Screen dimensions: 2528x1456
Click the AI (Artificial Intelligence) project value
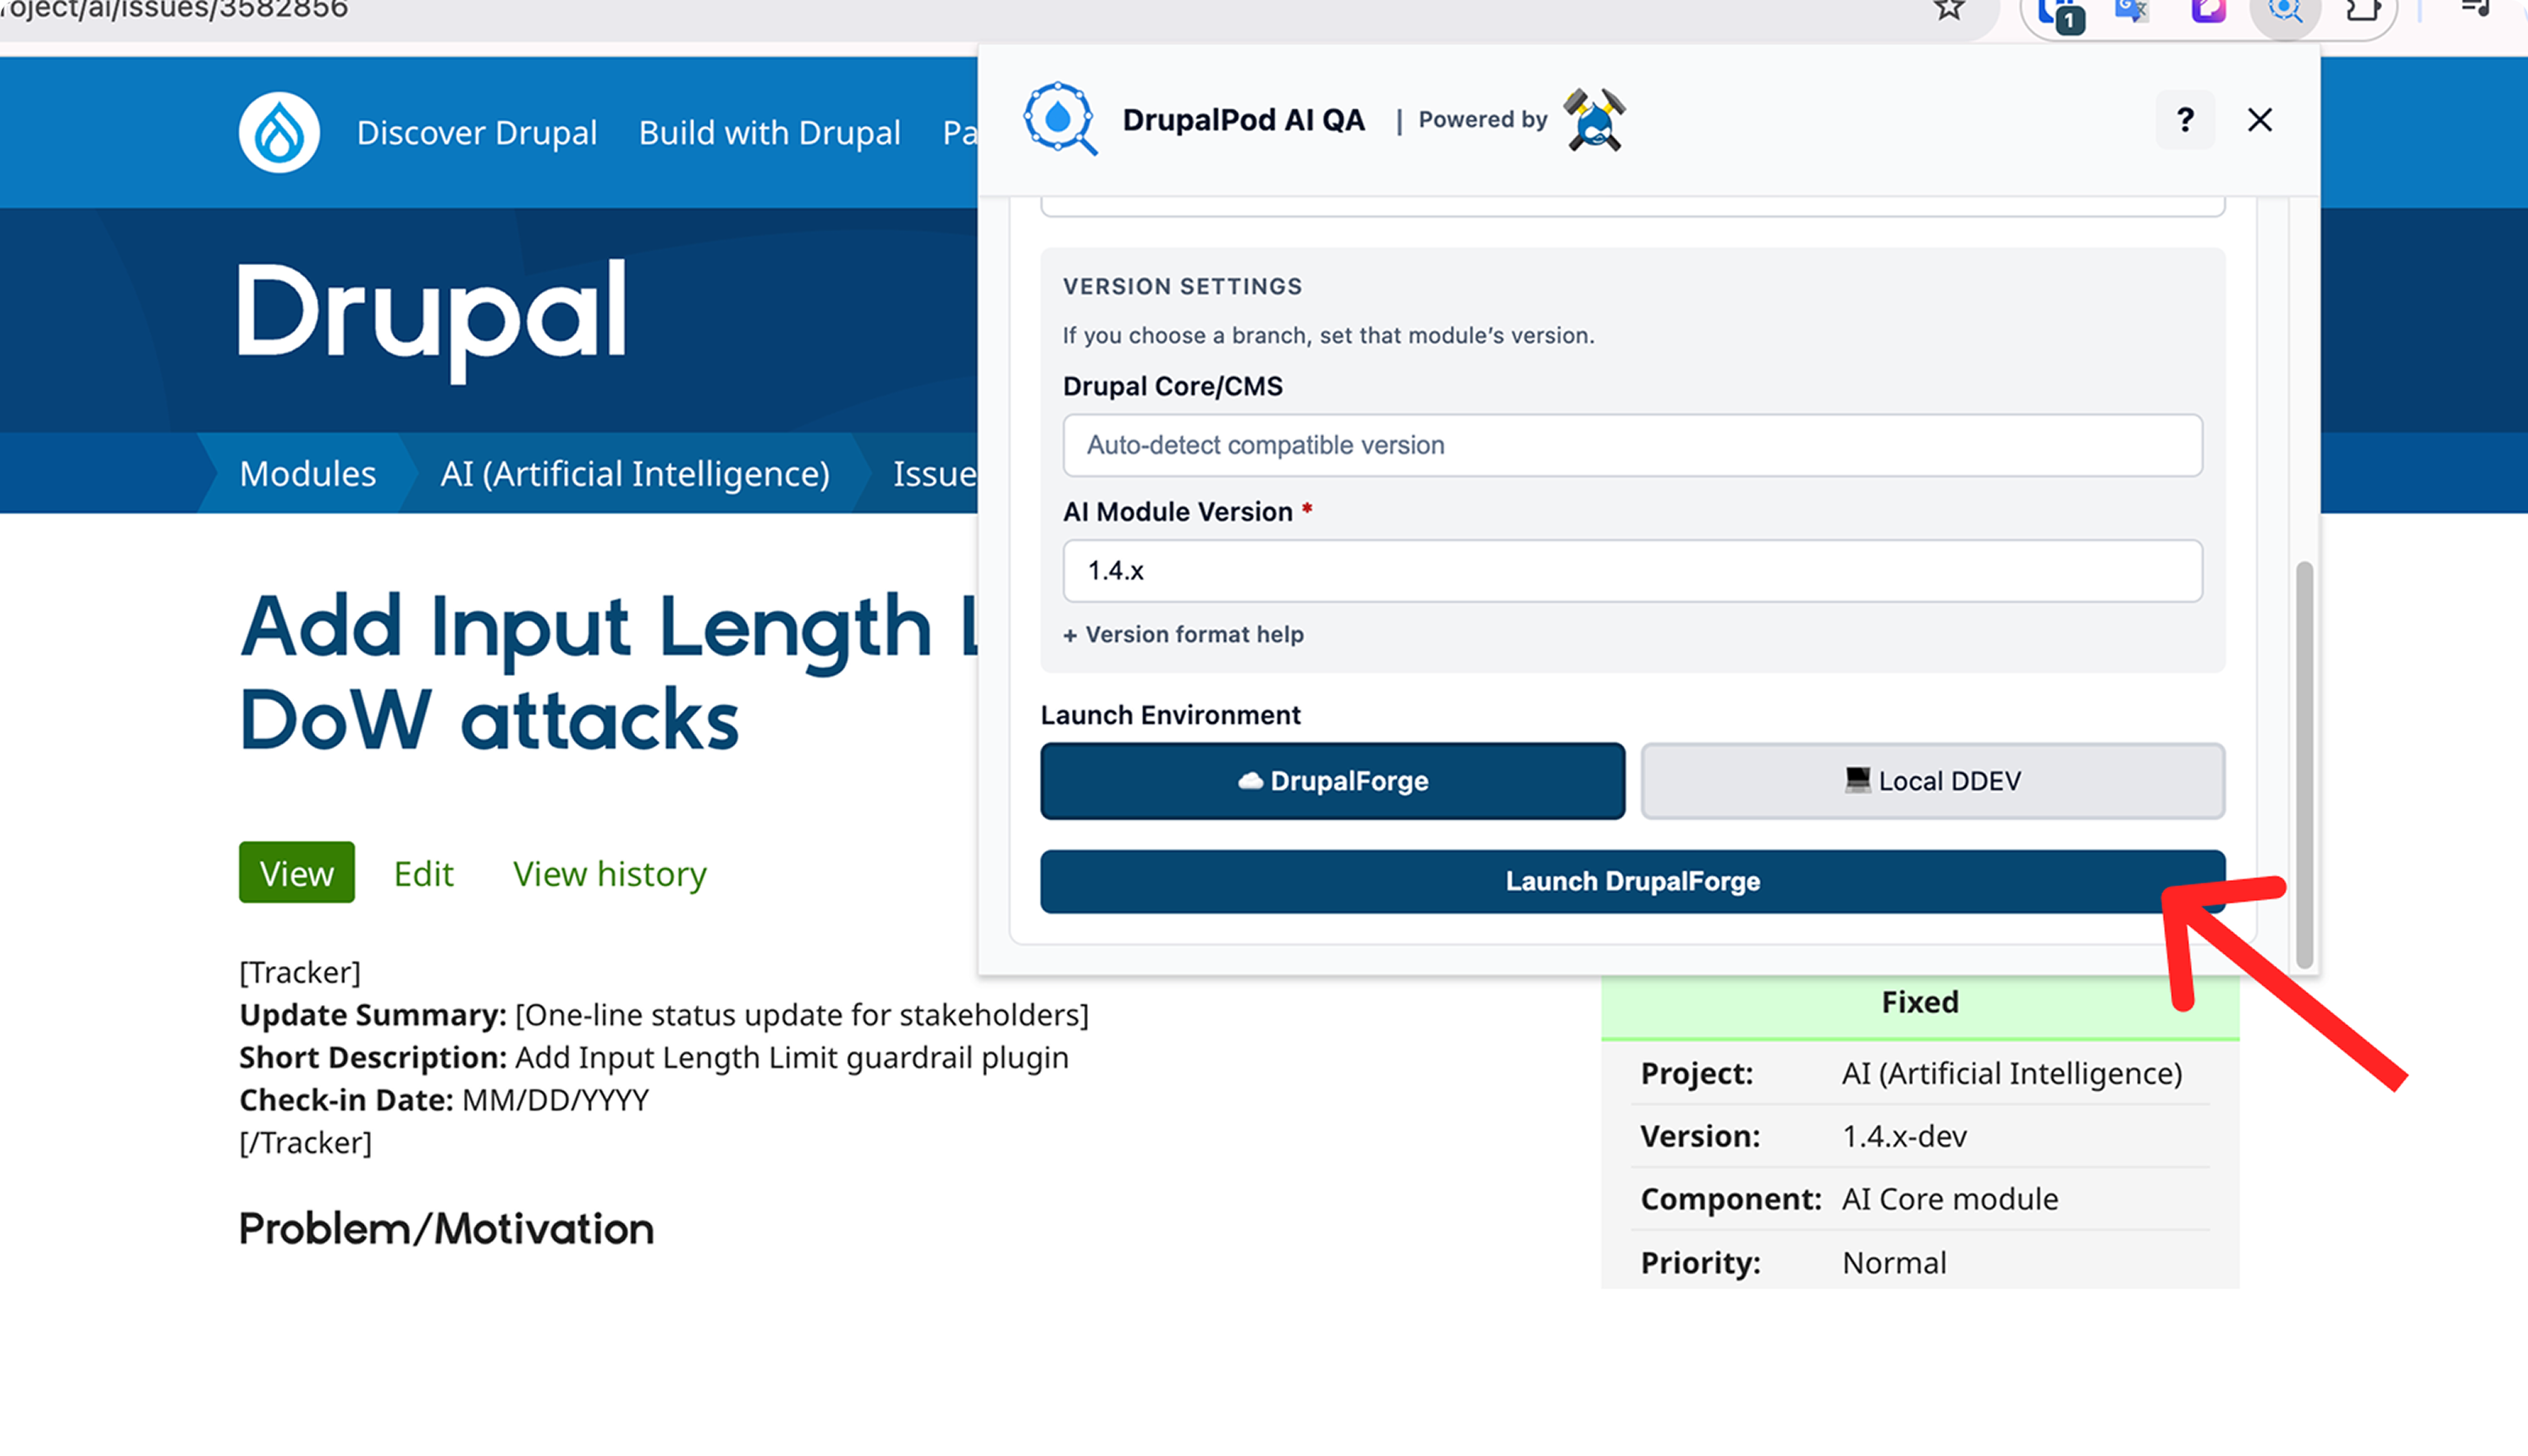pyautogui.click(x=2012, y=1073)
